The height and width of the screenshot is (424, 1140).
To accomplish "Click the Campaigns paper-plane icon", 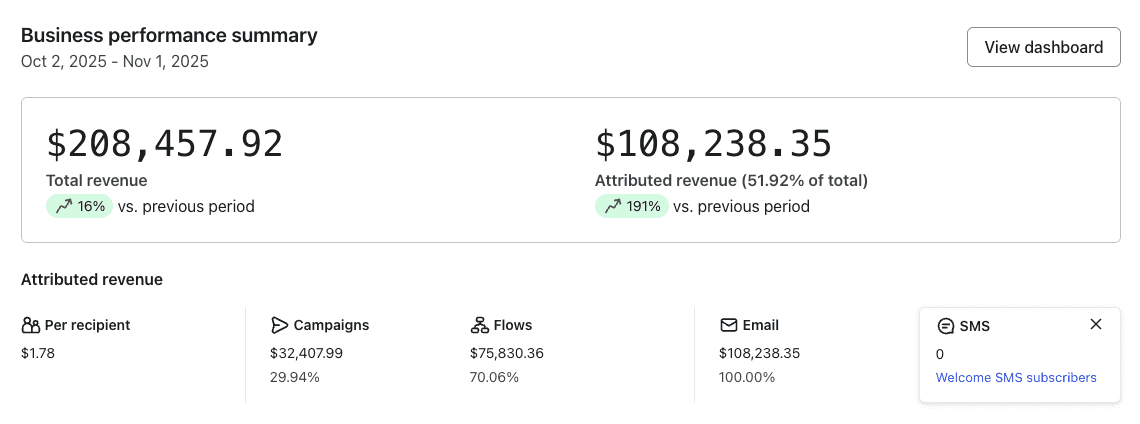I will click(279, 325).
